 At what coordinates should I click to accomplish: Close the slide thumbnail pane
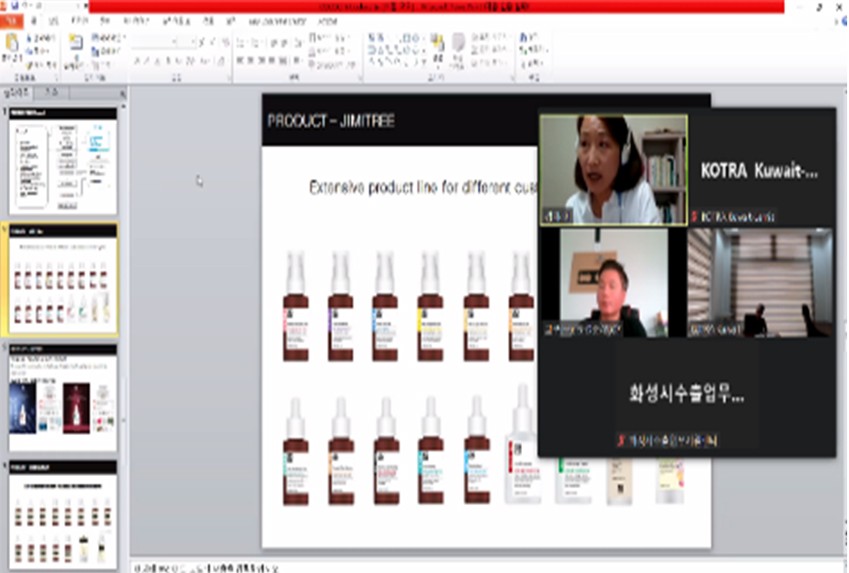coord(123,94)
